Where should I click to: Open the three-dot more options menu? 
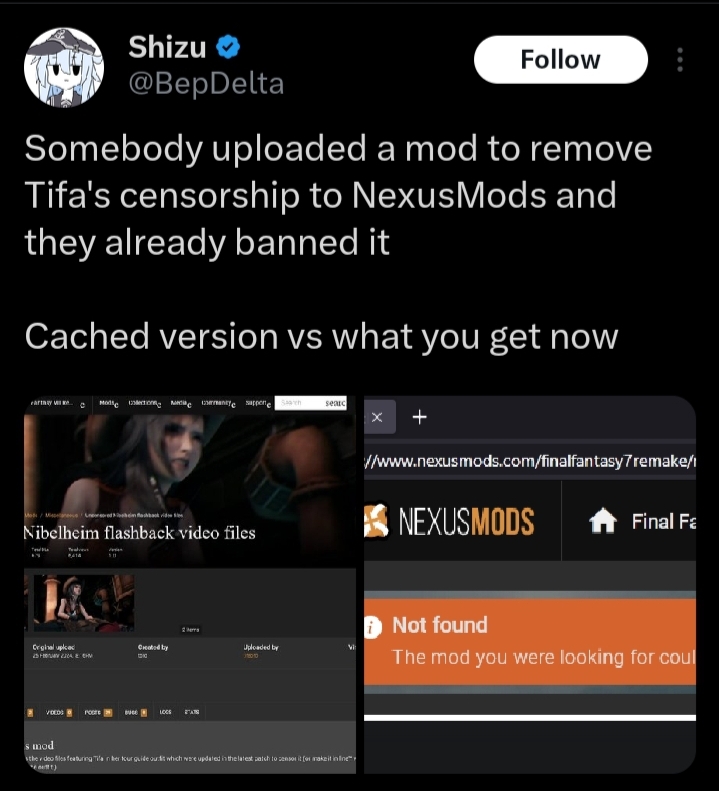(x=680, y=60)
